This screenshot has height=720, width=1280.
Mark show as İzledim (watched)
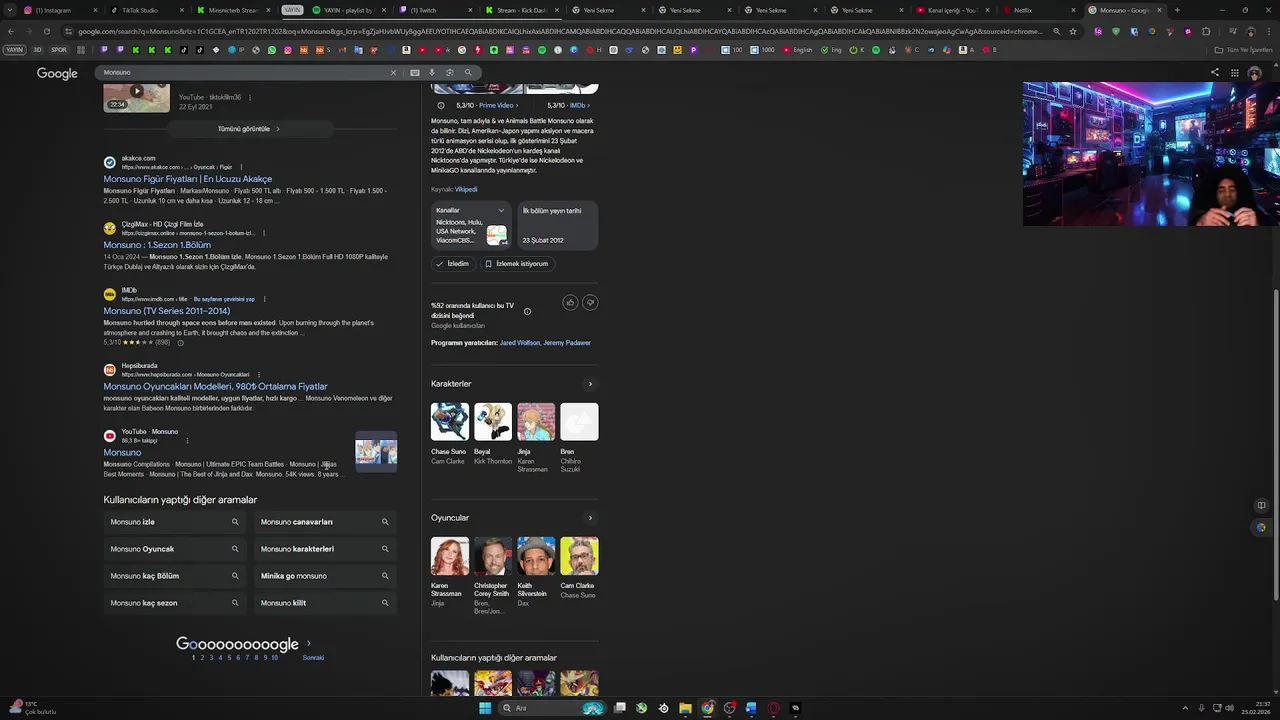[x=452, y=264]
